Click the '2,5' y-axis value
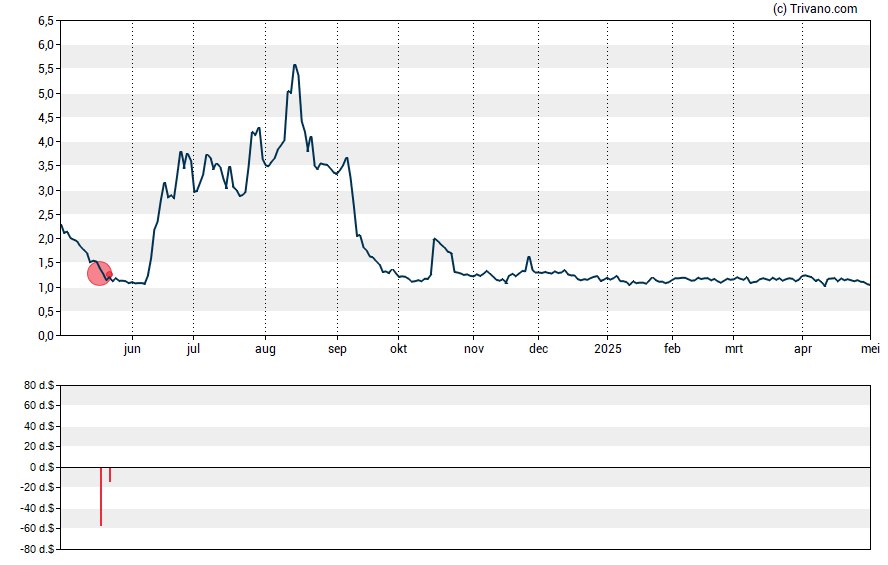Viewport: 888px width, 565px height. (x=46, y=215)
